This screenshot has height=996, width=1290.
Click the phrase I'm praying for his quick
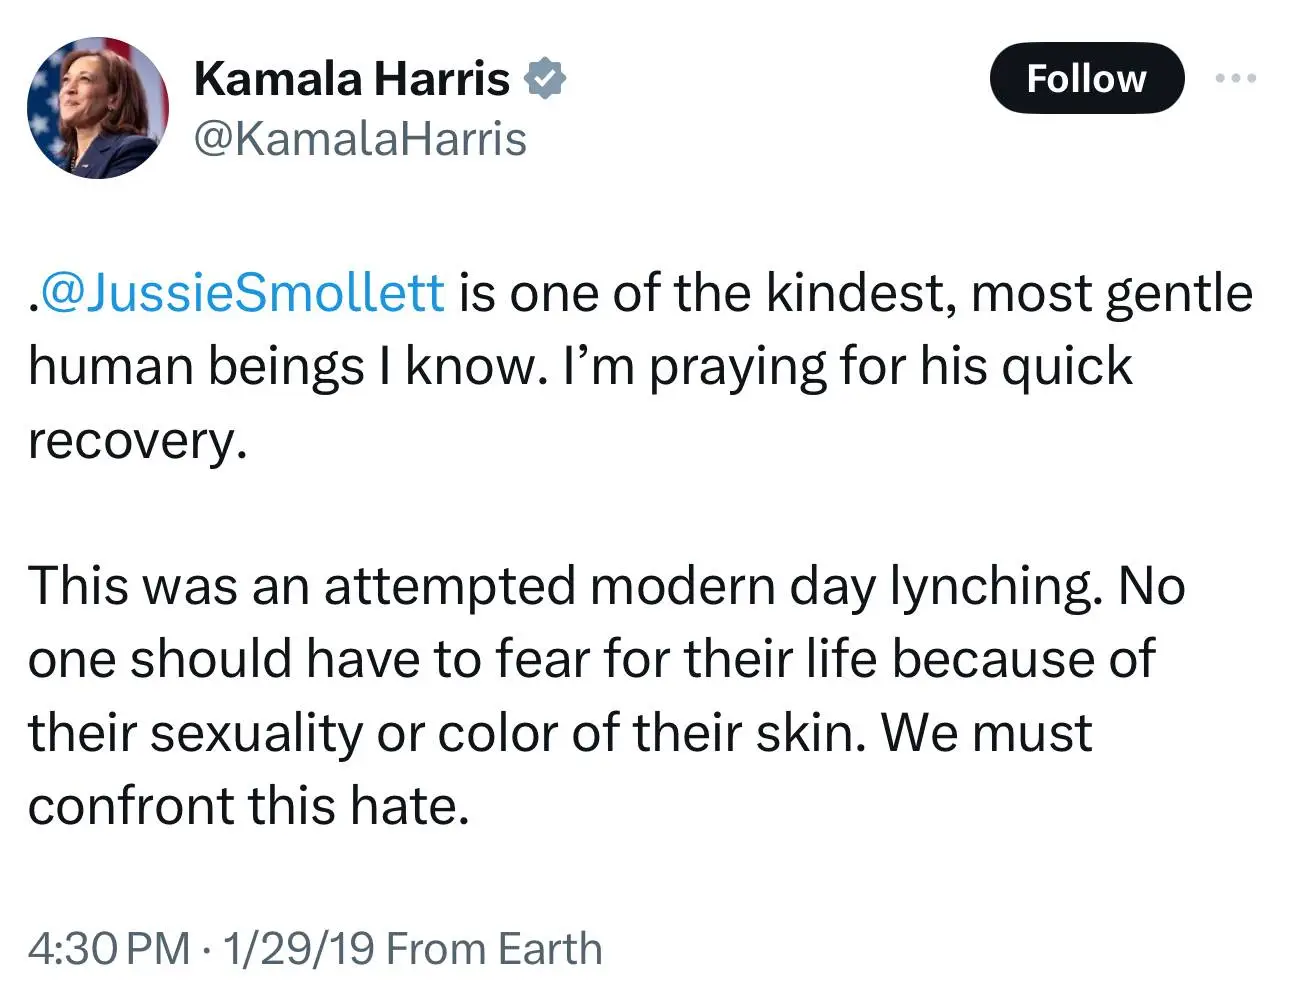[x=848, y=367]
